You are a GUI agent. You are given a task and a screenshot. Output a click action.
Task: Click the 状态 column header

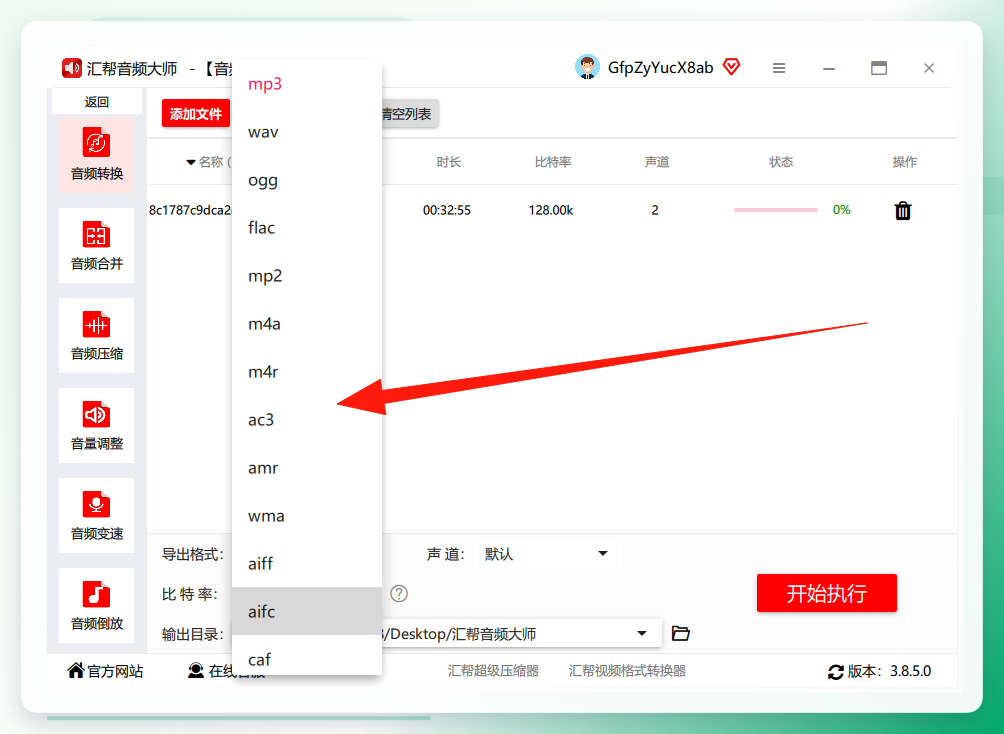point(781,162)
